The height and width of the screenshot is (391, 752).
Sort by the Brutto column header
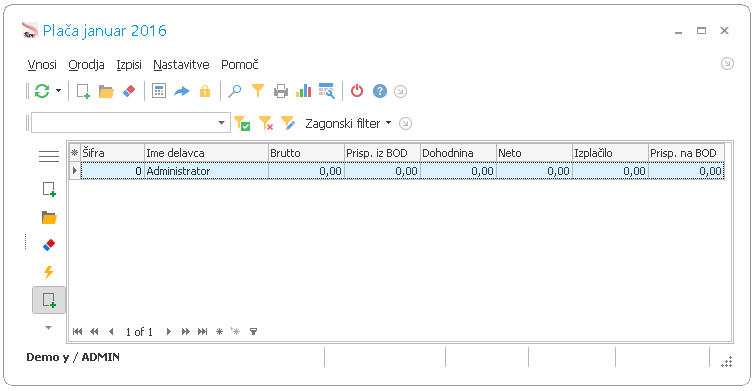click(x=306, y=153)
